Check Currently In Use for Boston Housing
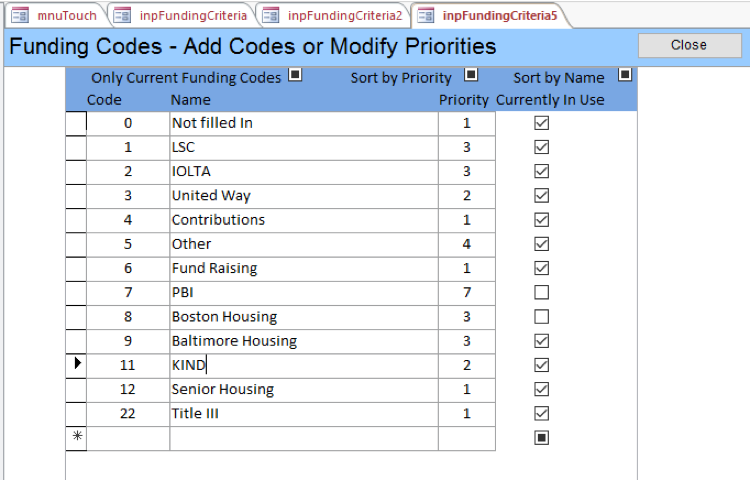The height and width of the screenshot is (480, 750). tap(541, 316)
